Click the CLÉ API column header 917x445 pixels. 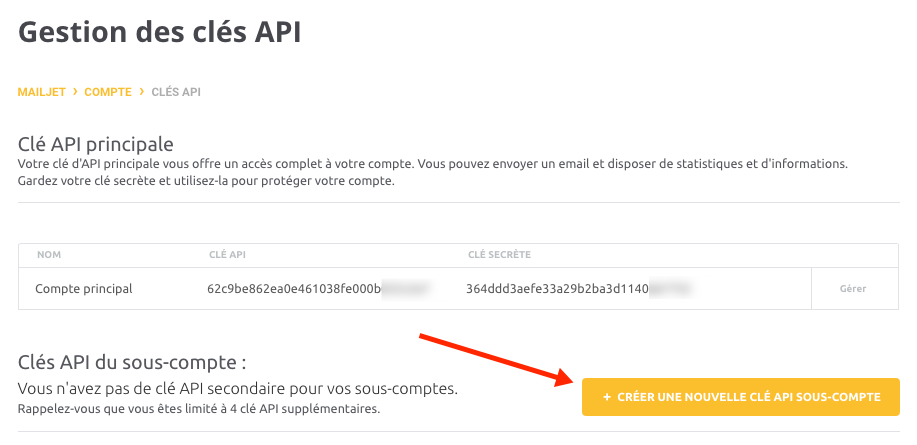(x=227, y=255)
